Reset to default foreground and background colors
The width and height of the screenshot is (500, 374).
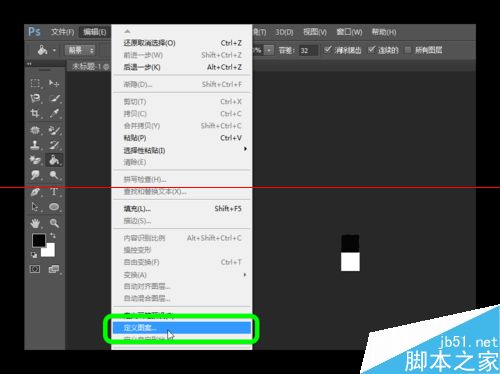coord(34,255)
